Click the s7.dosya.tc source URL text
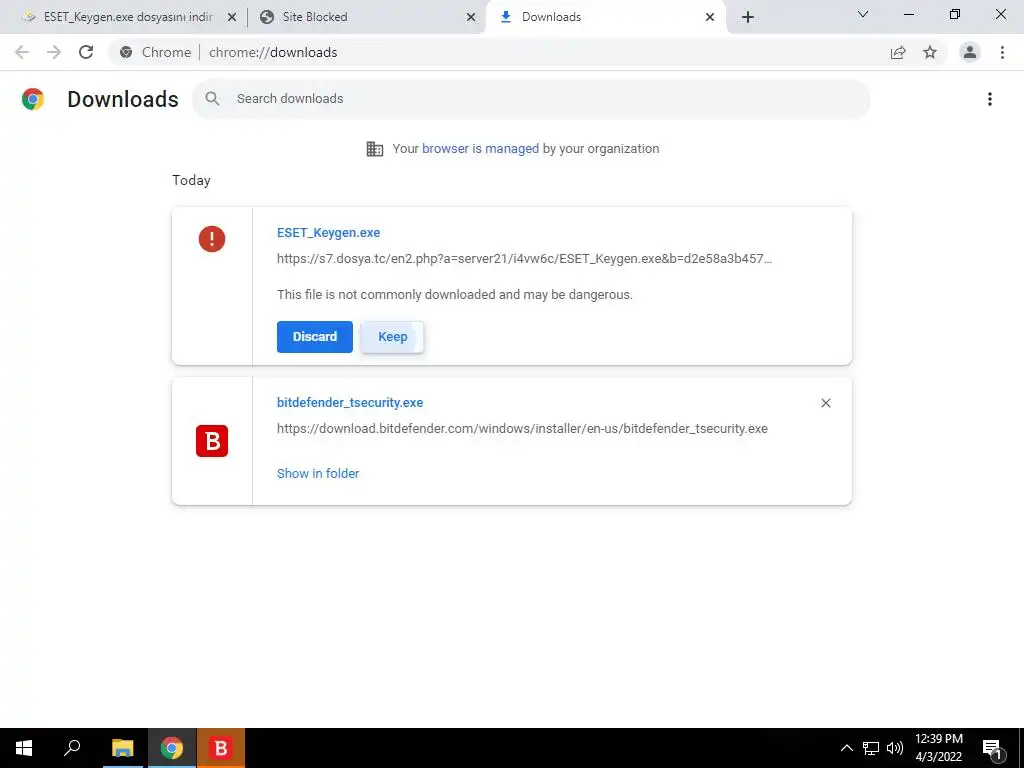The width and height of the screenshot is (1024, 768). coord(524,259)
